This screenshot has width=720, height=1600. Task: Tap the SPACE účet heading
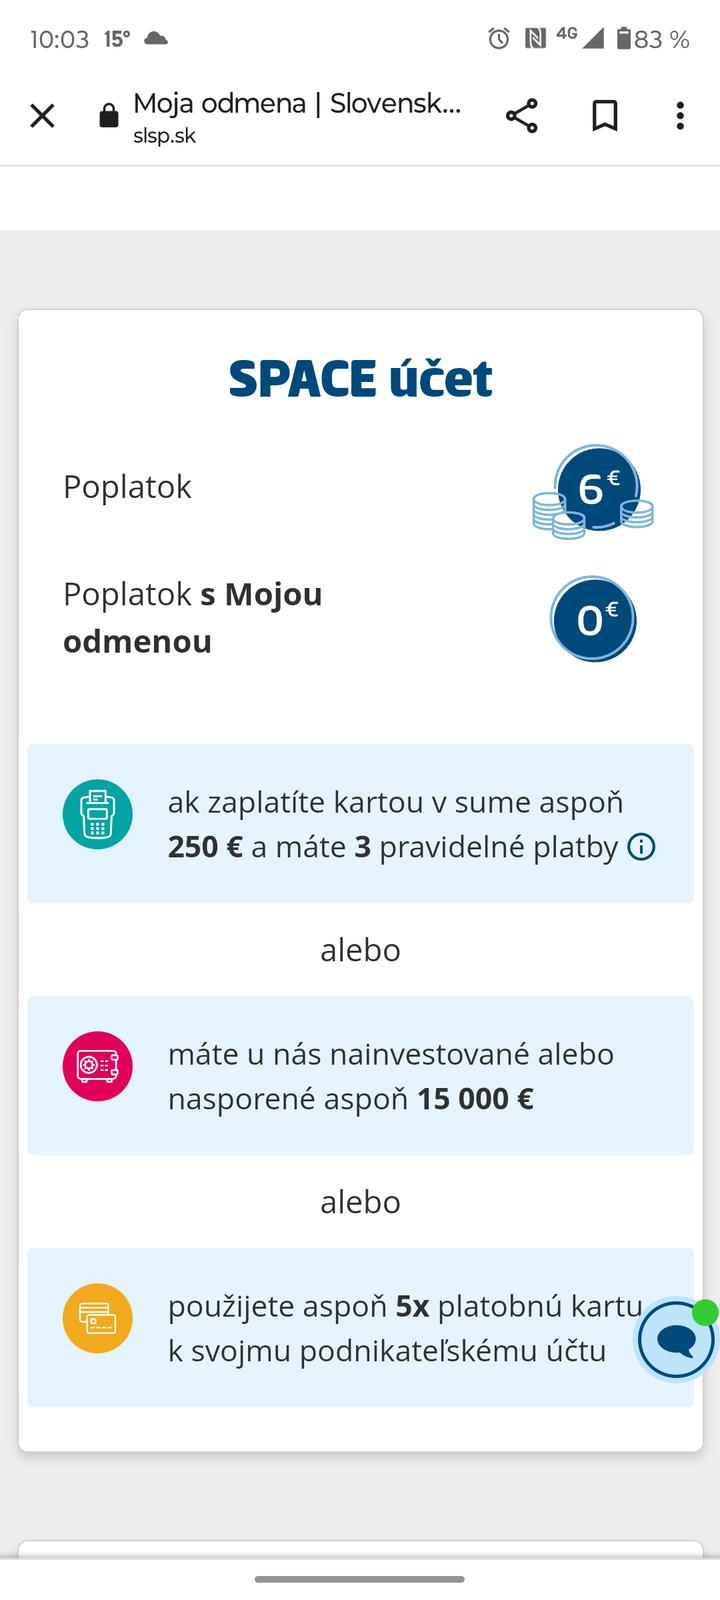[360, 379]
